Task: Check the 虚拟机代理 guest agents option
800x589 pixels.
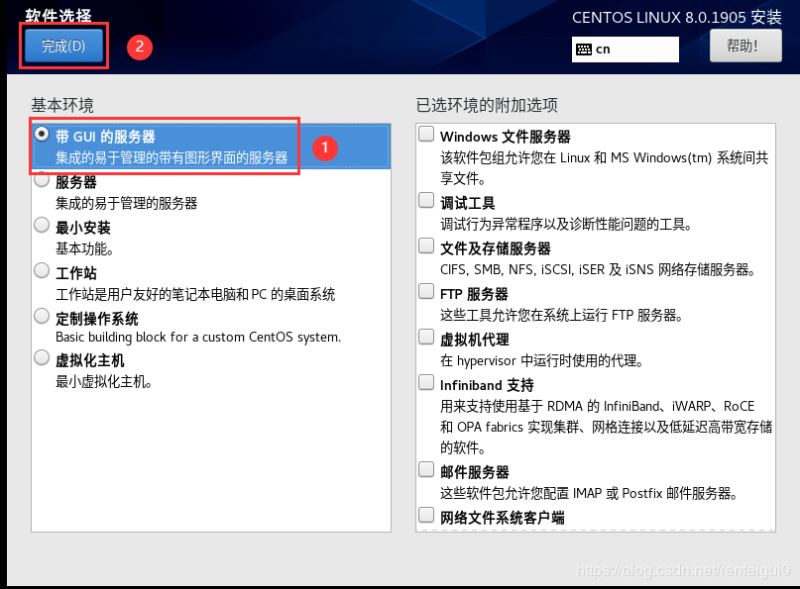Action: [427, 338]
